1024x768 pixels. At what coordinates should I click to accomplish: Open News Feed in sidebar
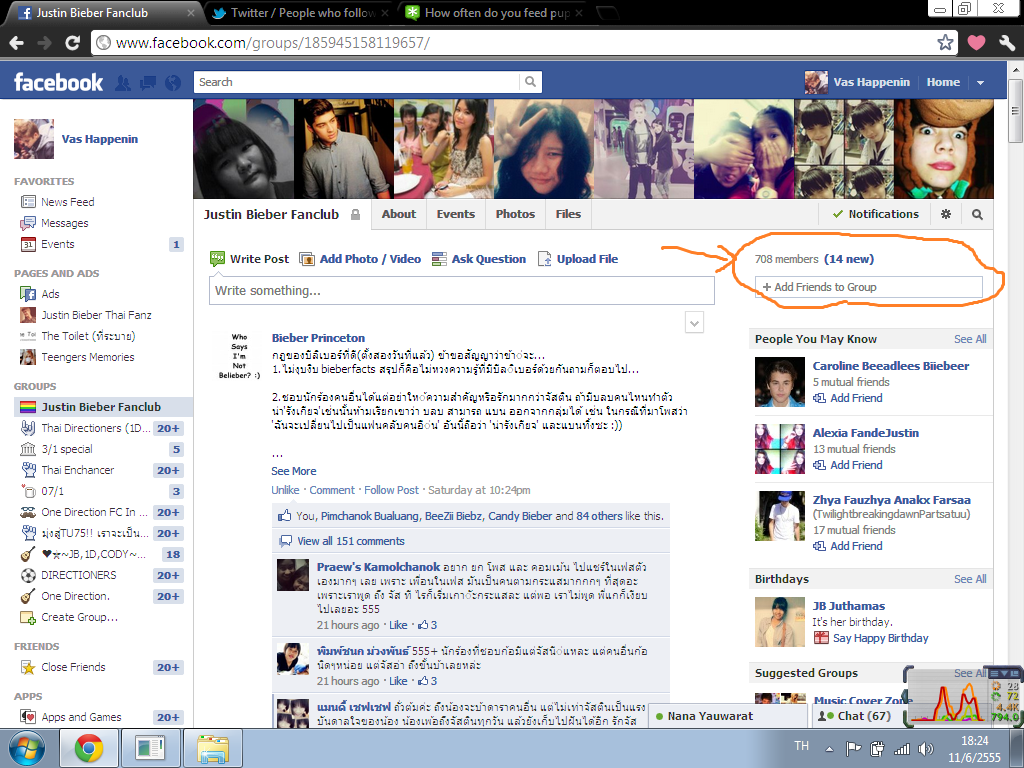68,202
